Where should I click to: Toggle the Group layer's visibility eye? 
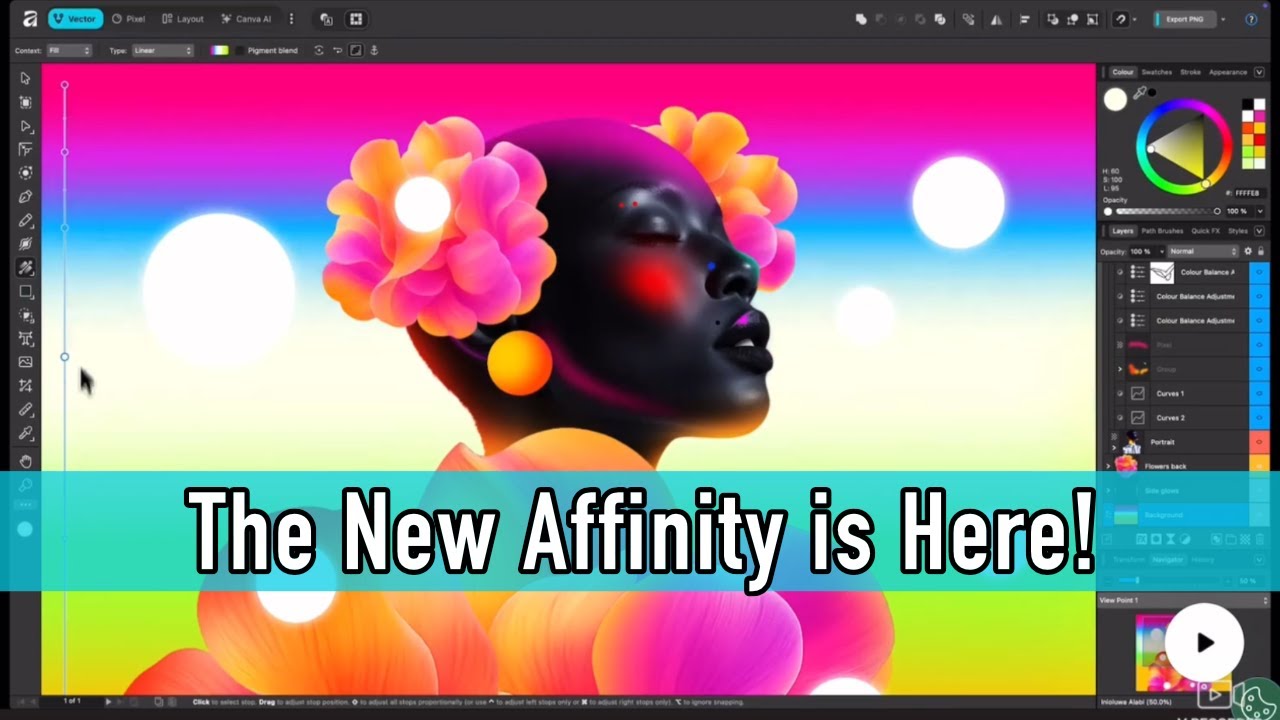click(1259, 369)
